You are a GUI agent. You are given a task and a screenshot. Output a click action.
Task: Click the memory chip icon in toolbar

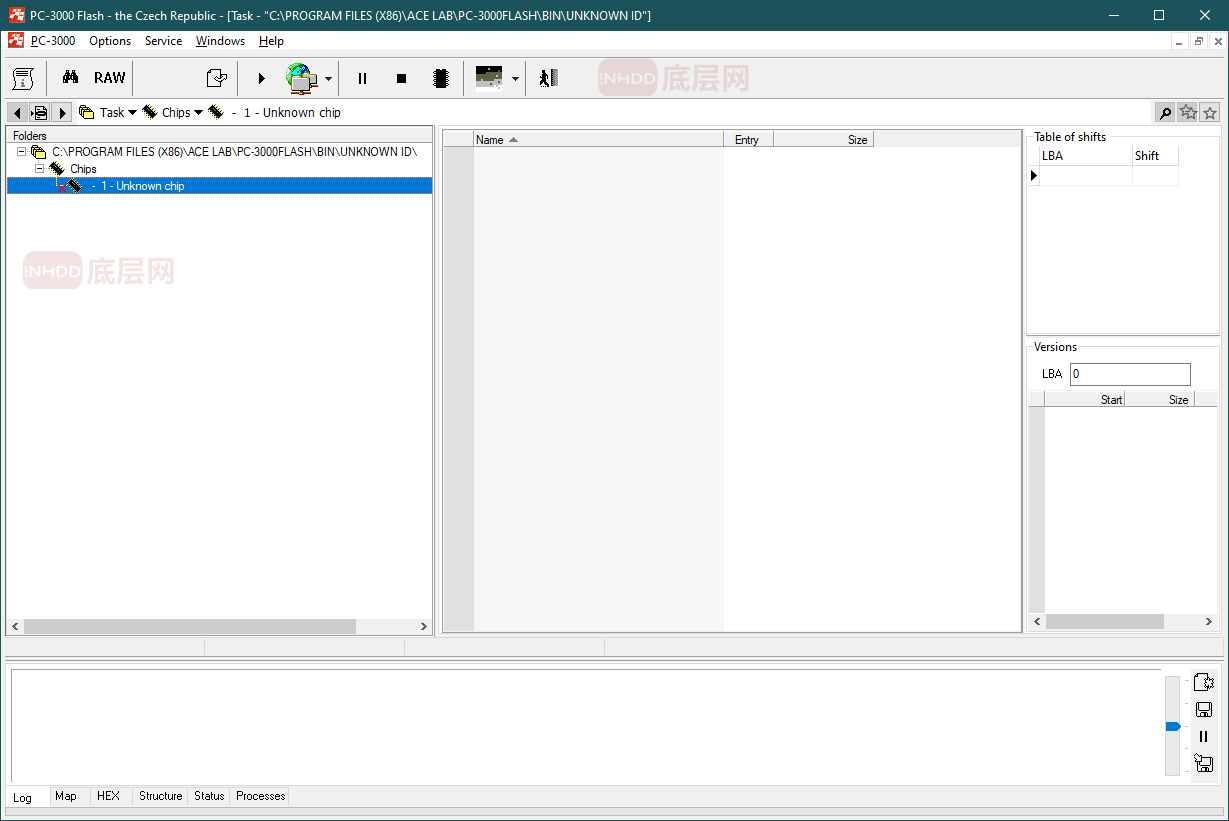point(440,78)
